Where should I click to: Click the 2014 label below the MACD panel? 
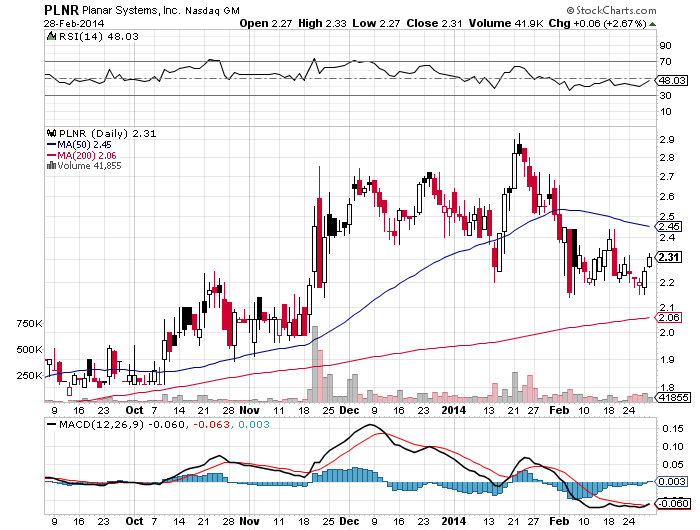pos(454,521)
